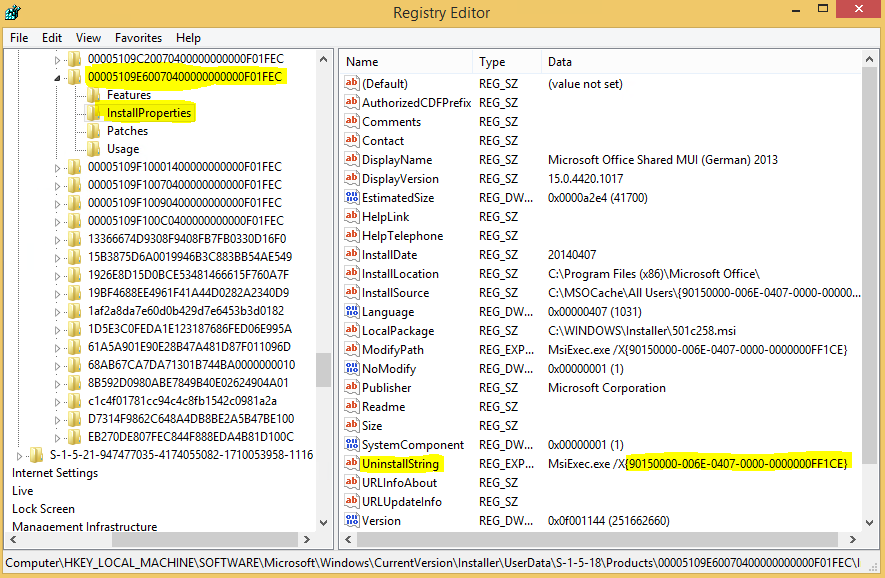Viewport: 885px width, 578px height.
Task: Click folder icon of Usage key
Action: pos(94,149)
